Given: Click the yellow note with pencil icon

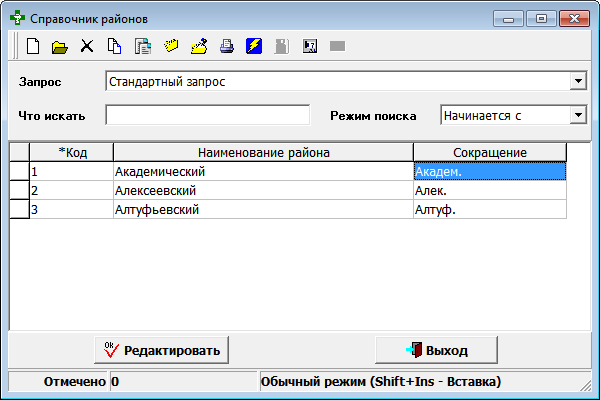Looking at the screenshot, I should coord(198,46).
